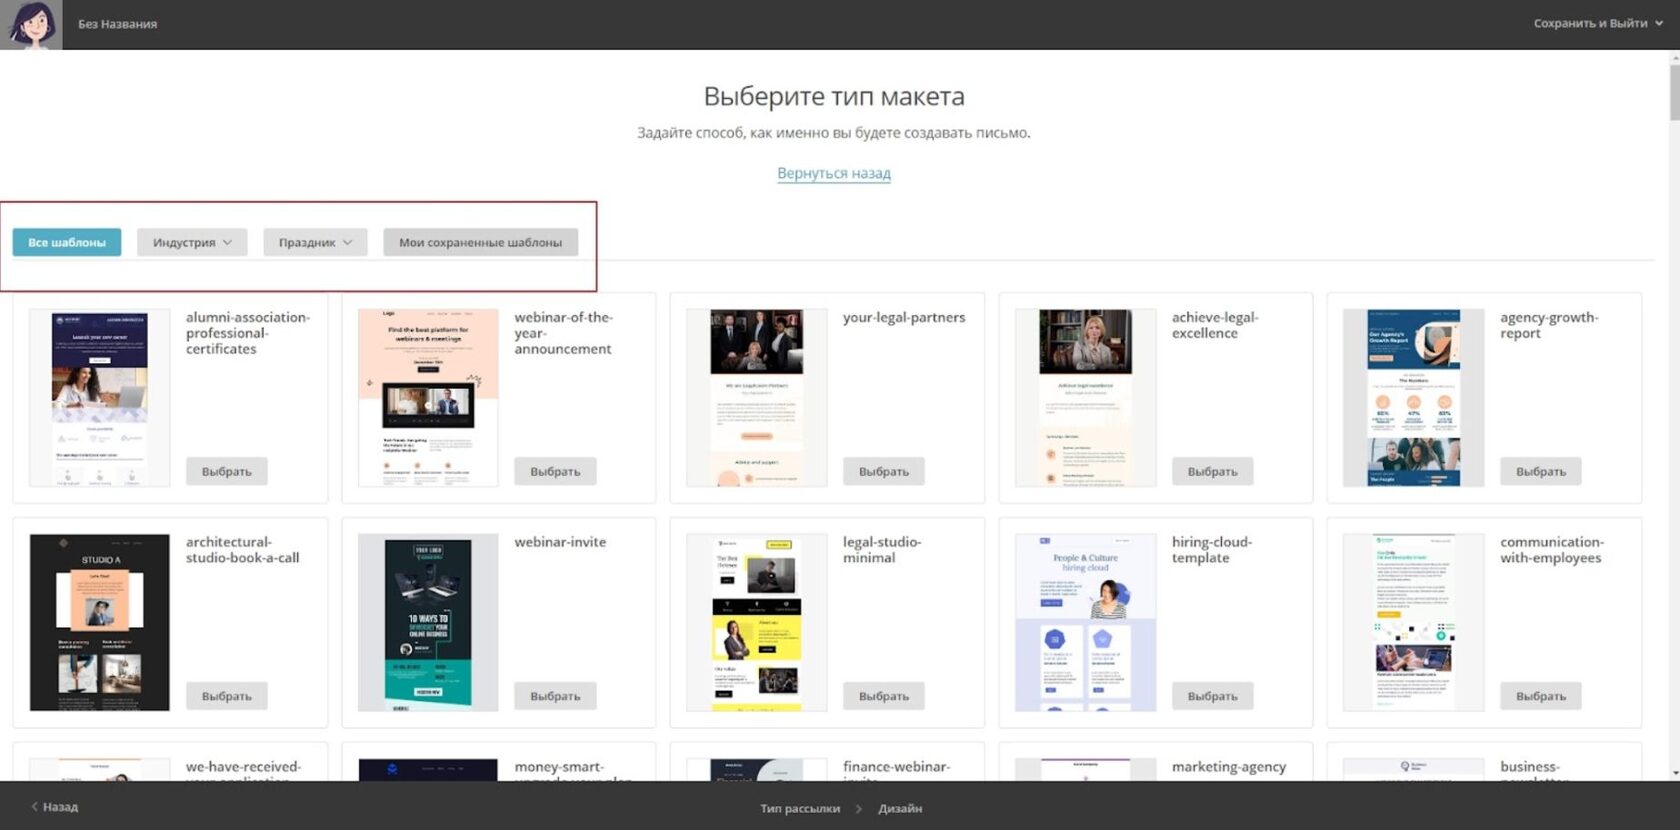Open the communication-with-employees thumbnail
Viewport: 1680px width, 830px height.
(1414, 623)
